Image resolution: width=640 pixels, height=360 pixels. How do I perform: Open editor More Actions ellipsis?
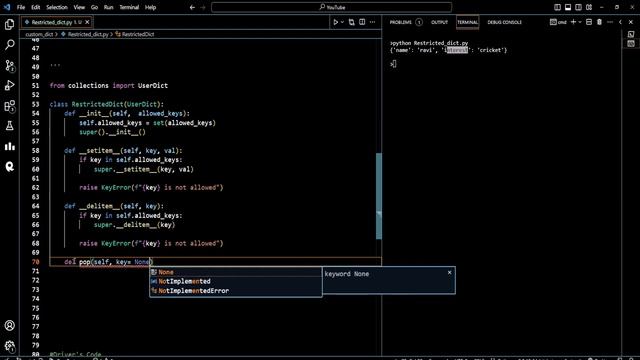372,22
